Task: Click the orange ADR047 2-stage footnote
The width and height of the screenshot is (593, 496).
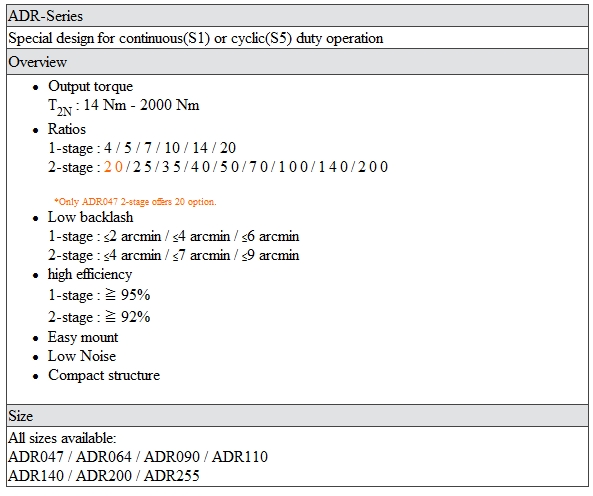Action: pos(135,202)
